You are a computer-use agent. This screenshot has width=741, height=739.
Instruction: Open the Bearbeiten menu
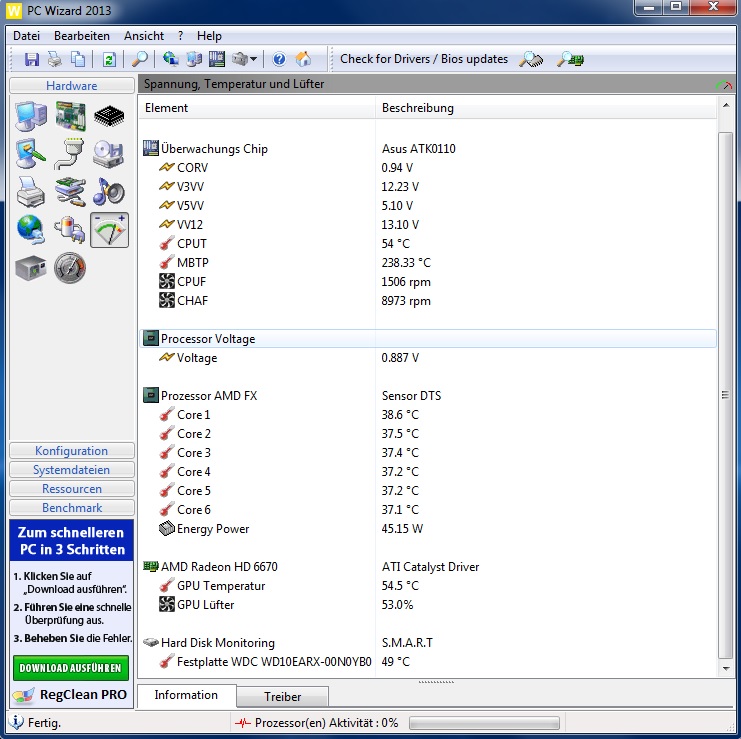coord(82,36)
